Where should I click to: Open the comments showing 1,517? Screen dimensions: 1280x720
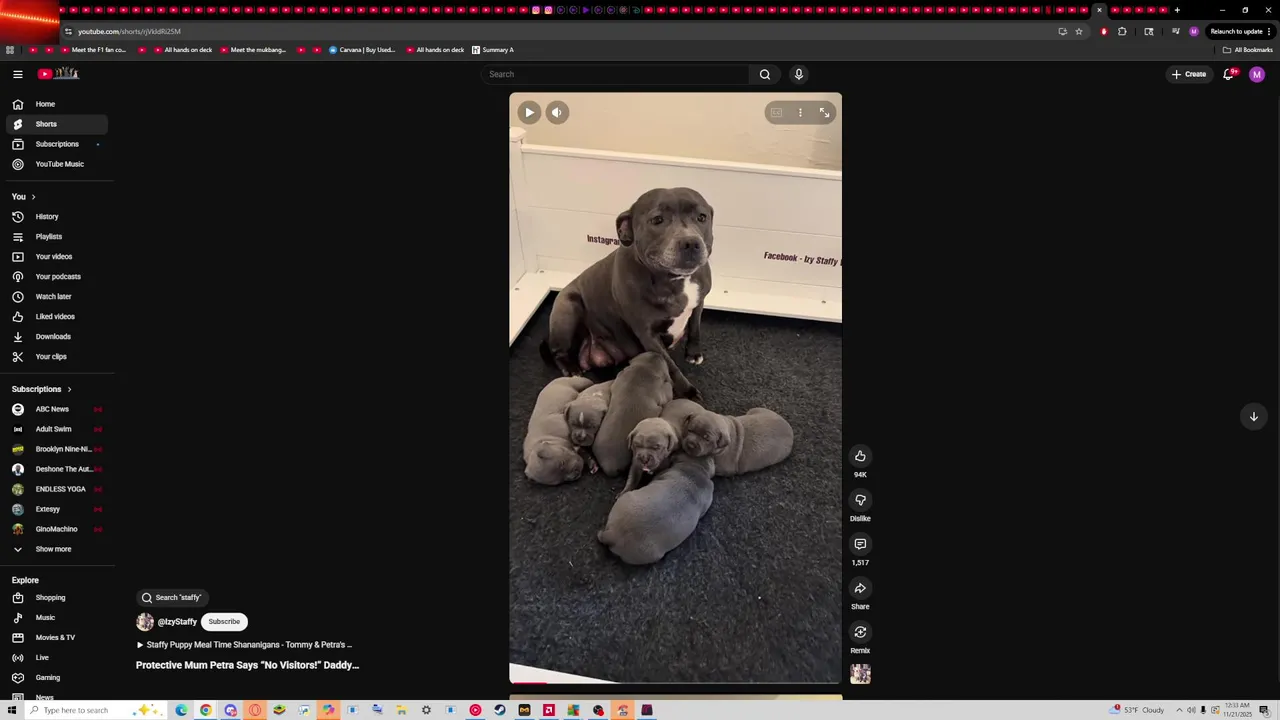pos(860,544)
